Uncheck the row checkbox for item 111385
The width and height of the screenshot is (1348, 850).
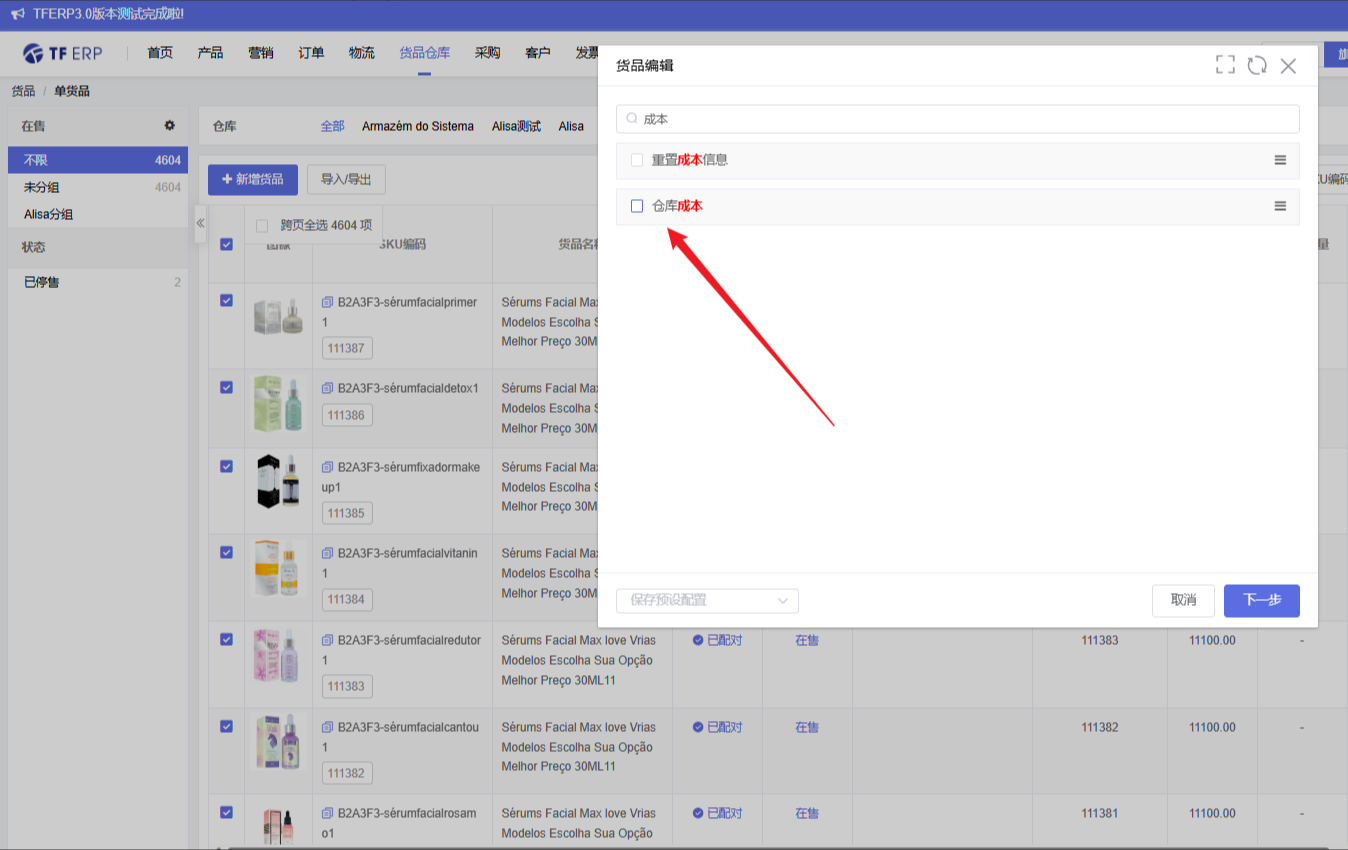(x=226, y=466)
